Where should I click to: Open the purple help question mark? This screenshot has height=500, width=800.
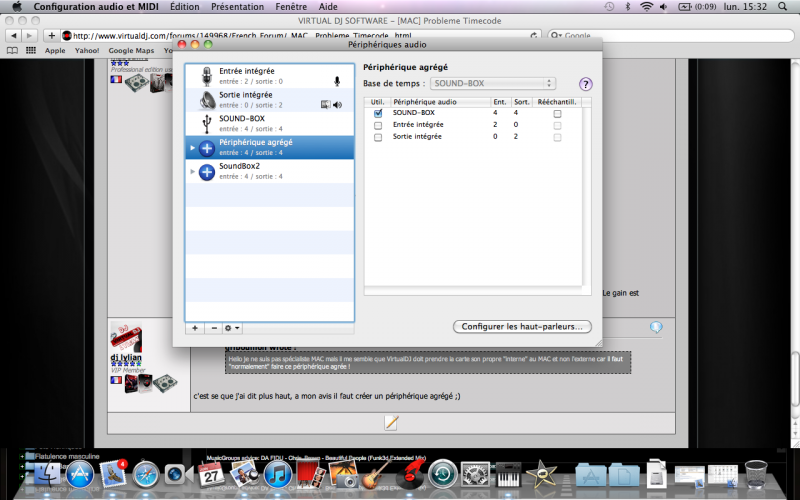coord(585,84)
